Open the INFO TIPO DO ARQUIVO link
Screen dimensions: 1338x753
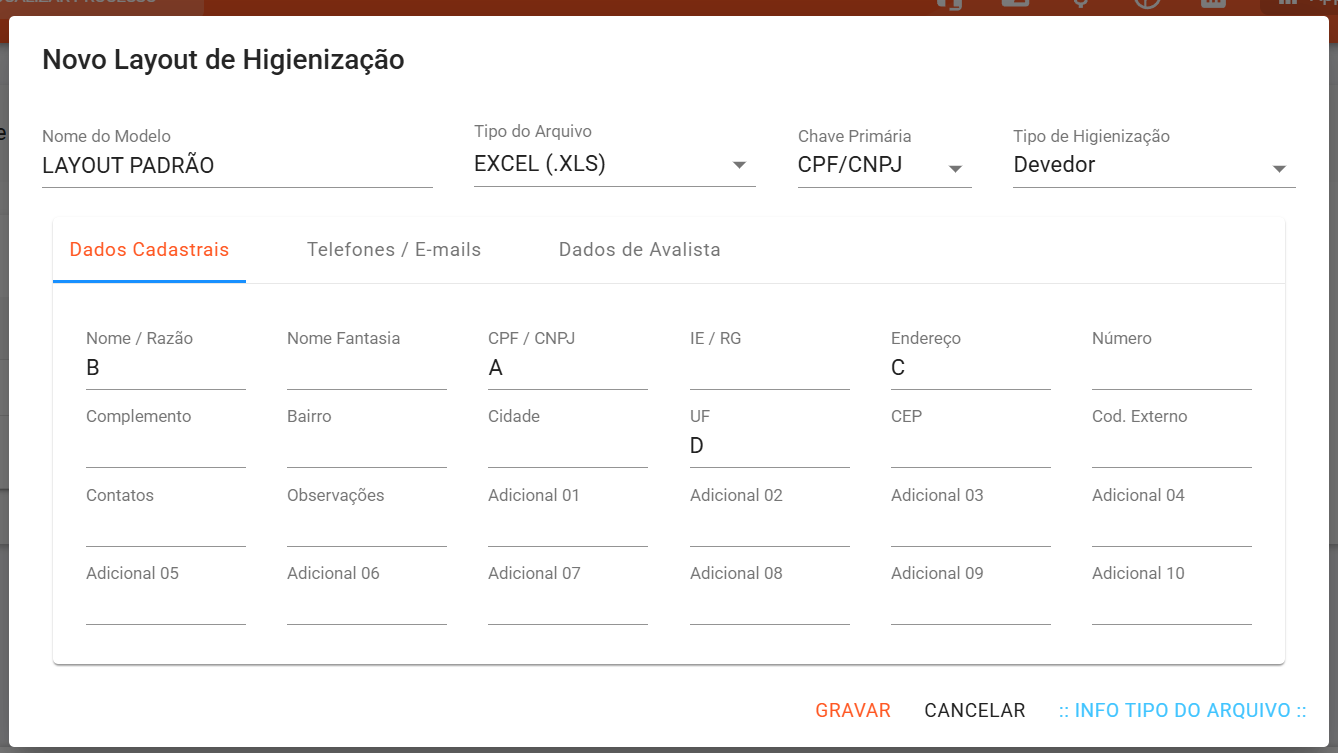click(1183, 710)
